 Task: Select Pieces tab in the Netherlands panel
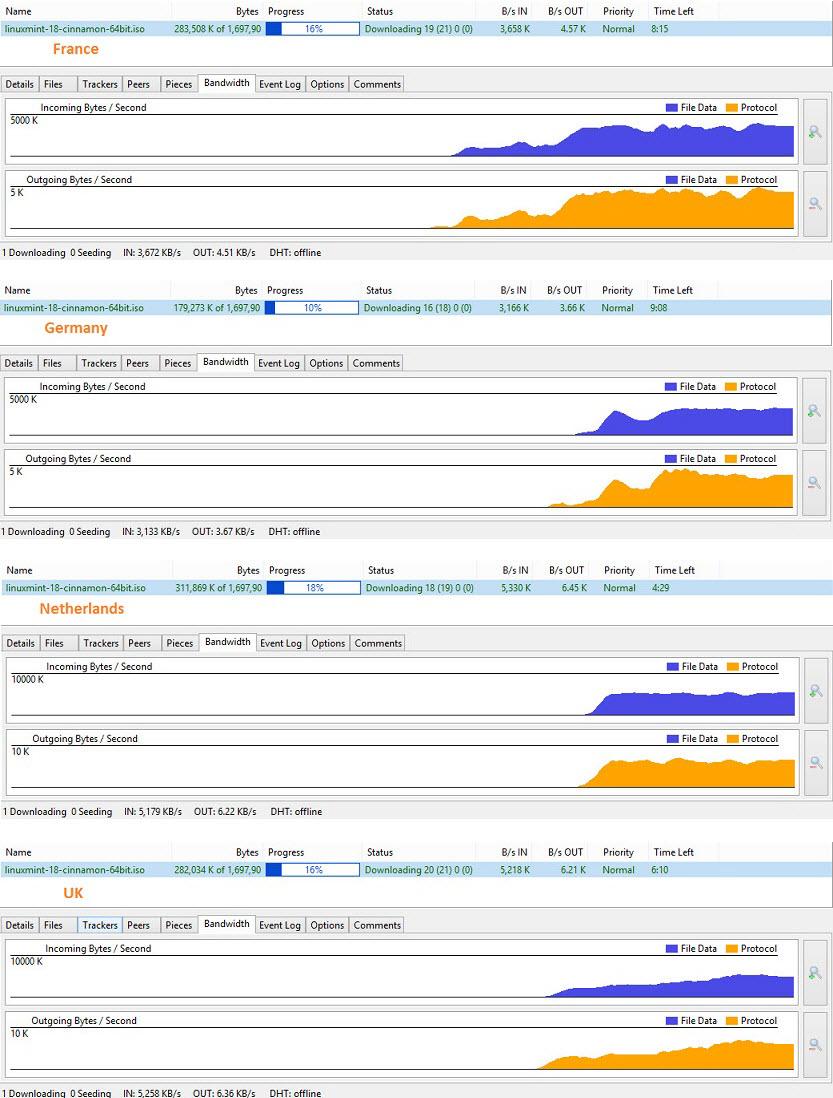click(x=179, y=644)
